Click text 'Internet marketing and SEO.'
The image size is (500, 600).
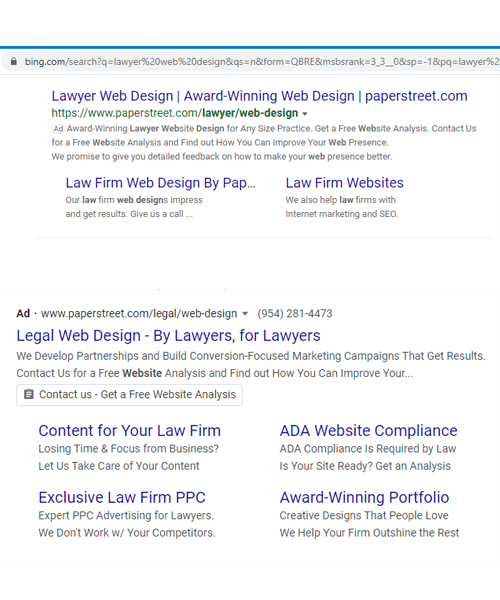pos(342,214)
